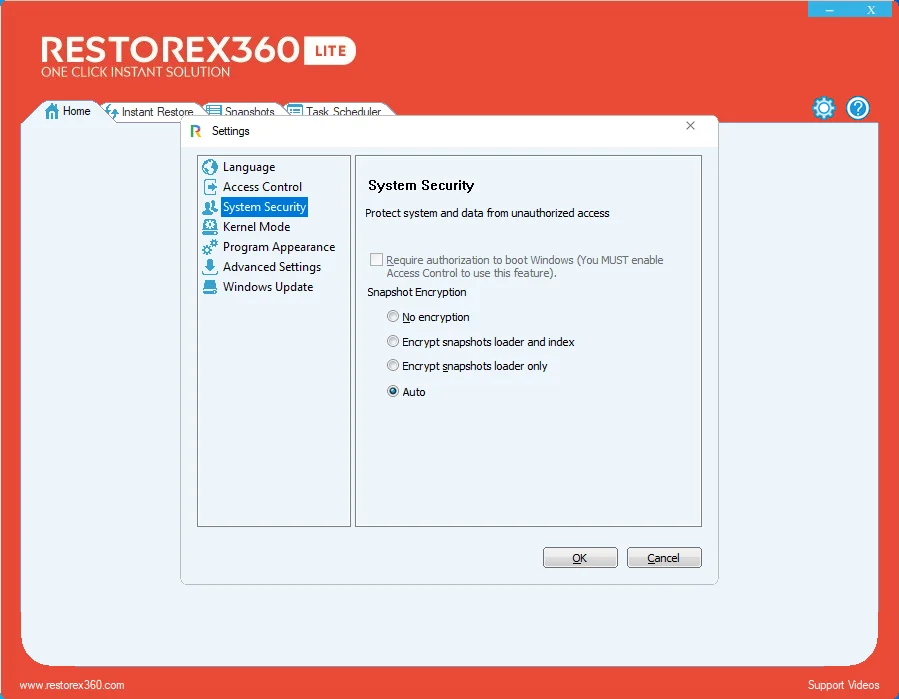
Task: Click the Advanced Settings download icon
Action: pyautogui.click(x=210, y=267)
